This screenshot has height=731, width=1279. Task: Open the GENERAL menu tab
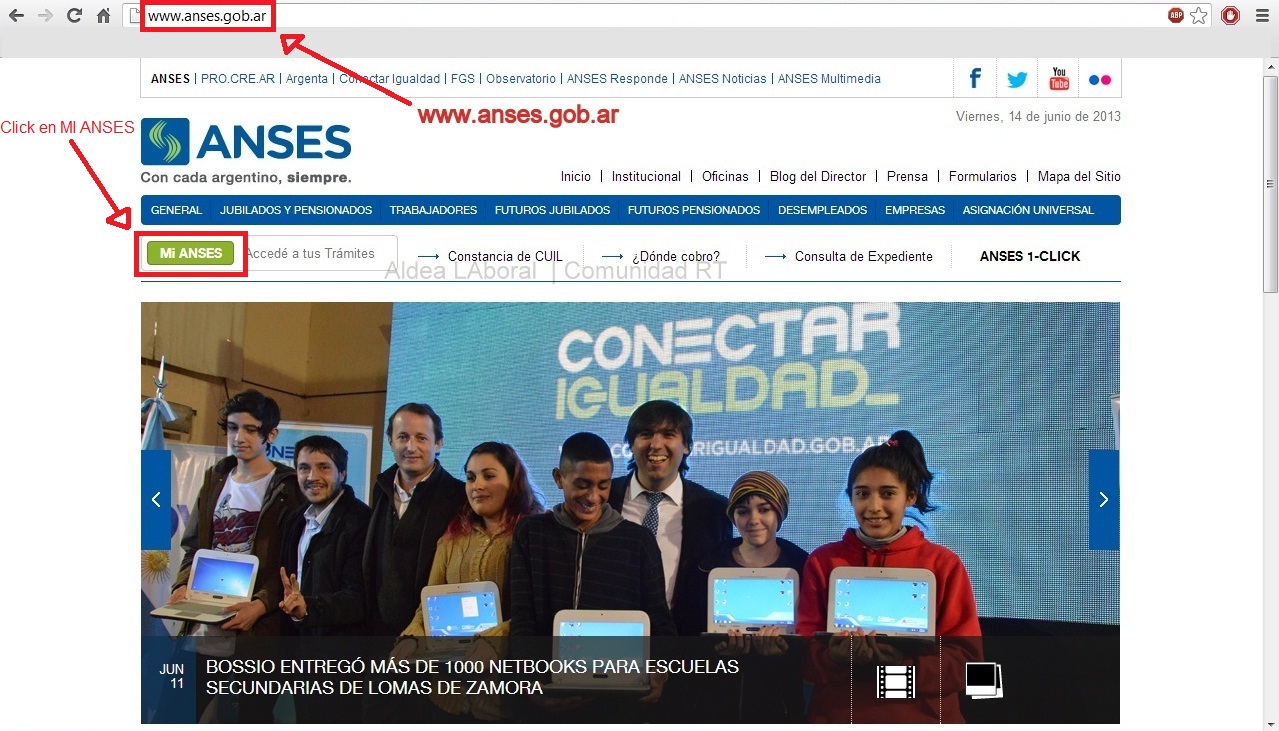(x=176, y=210)
